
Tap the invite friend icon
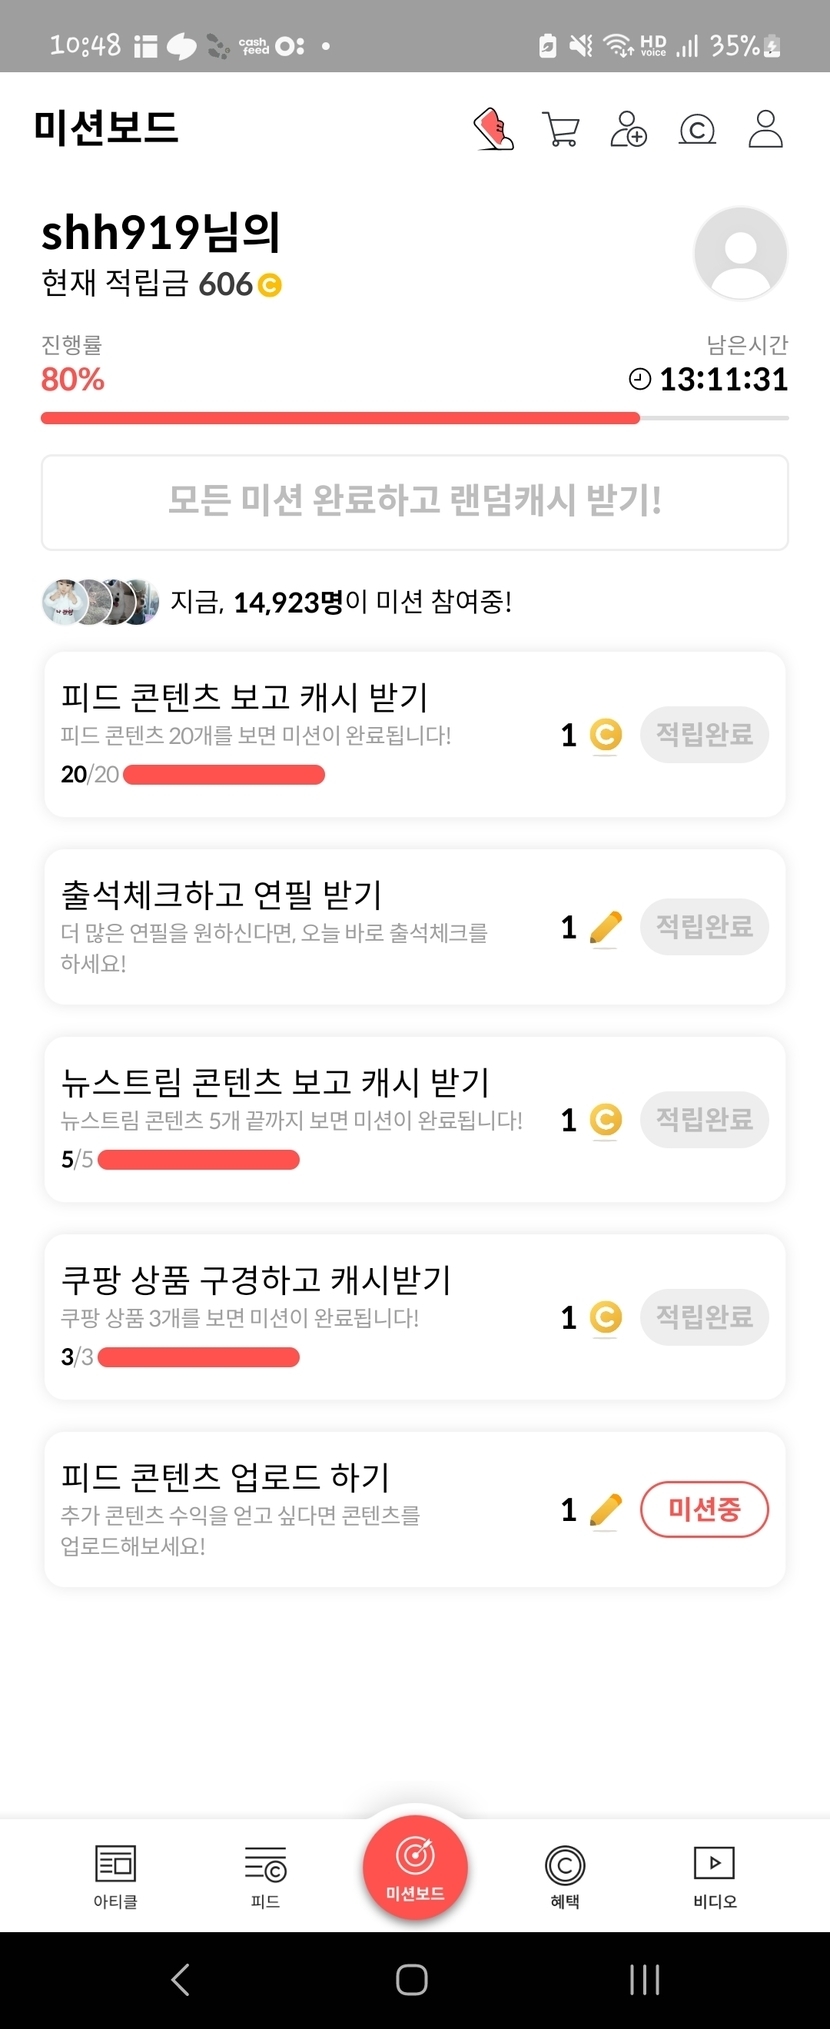point(628,130)
